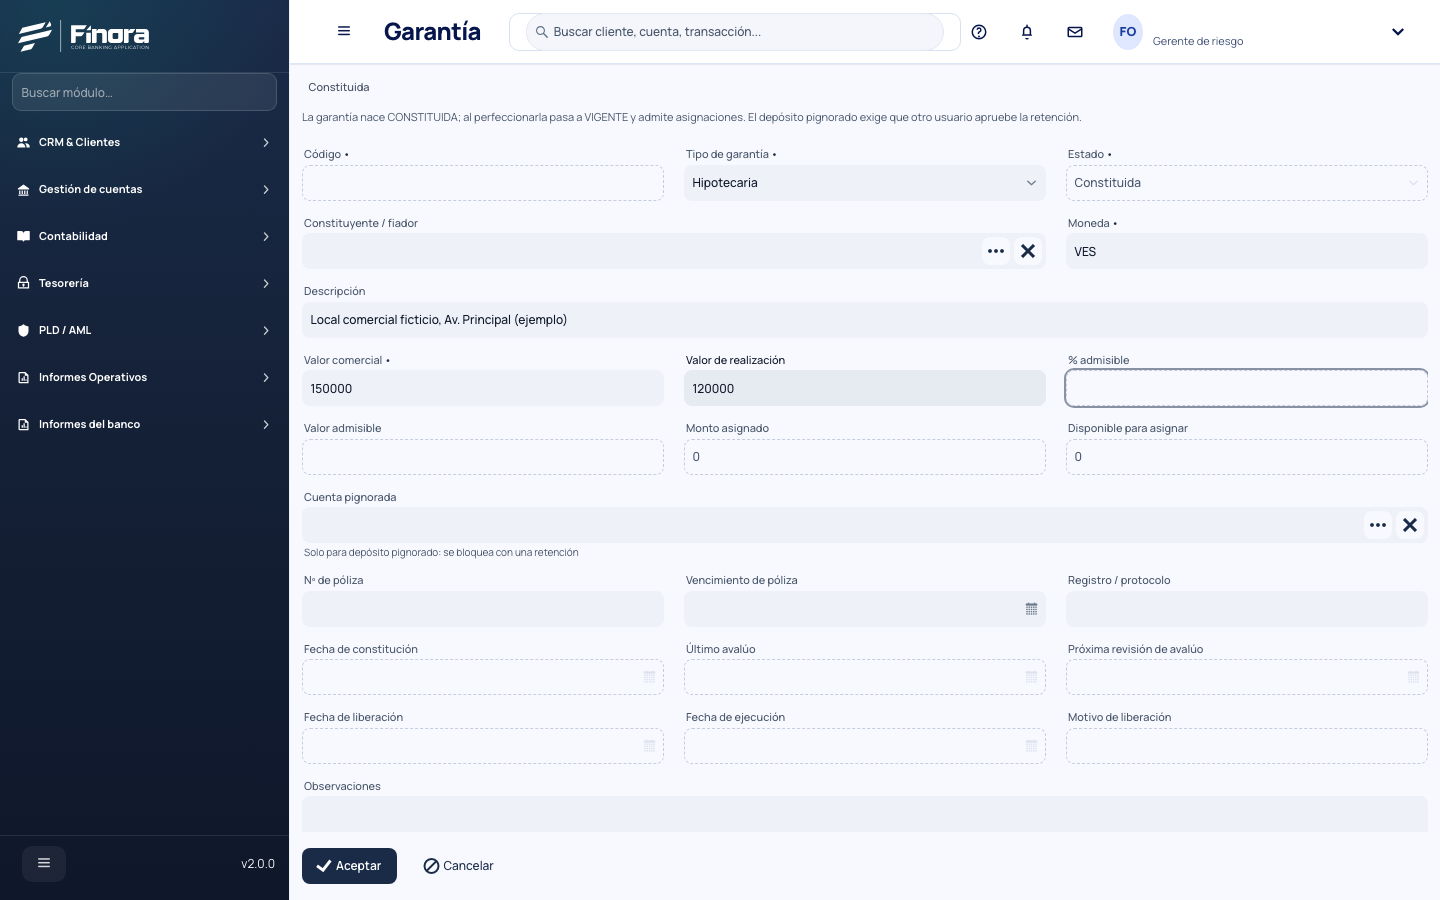Click the Nº de póliza field
The image size is (1440, 900).
coord(483,609)
